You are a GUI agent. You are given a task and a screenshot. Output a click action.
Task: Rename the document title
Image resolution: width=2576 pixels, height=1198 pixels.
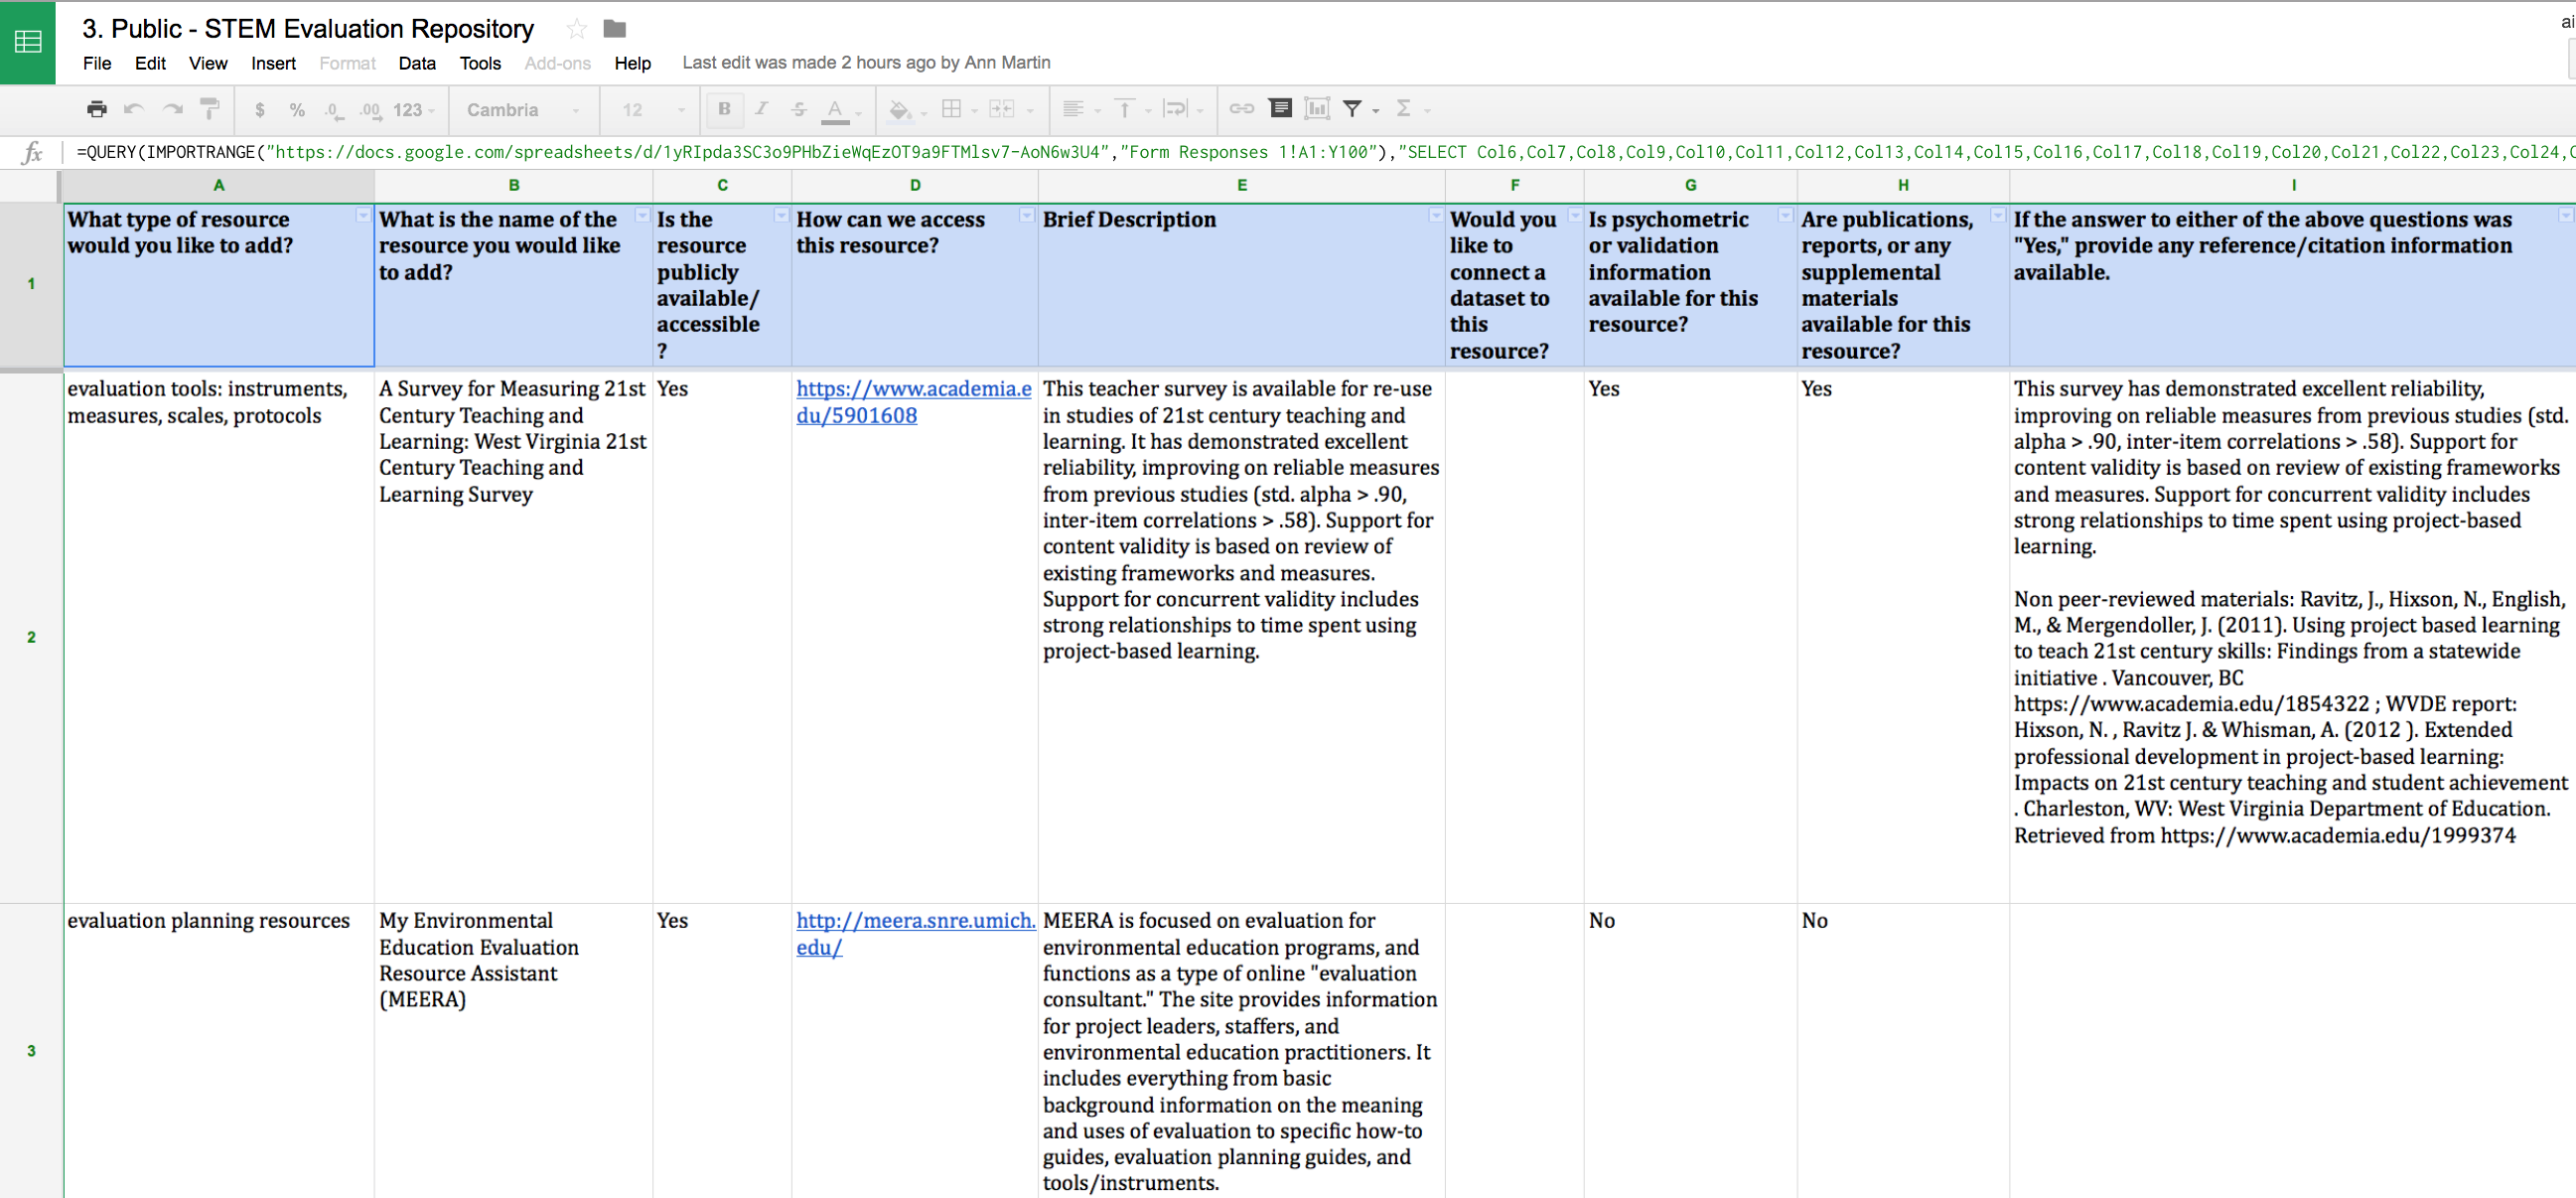(308, 29)
